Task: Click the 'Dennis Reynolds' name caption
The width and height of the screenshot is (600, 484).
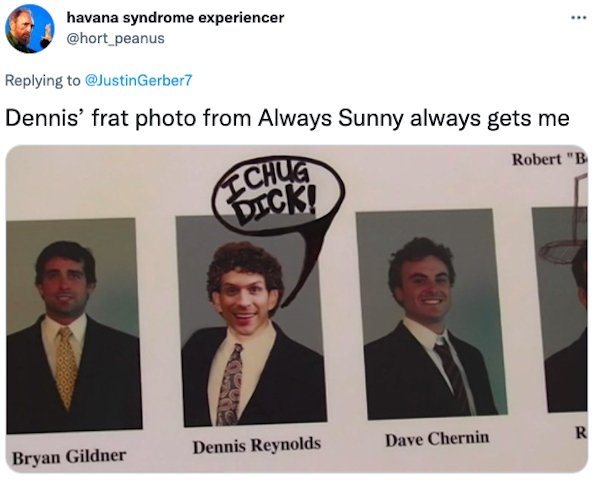Action: [257, 444]
